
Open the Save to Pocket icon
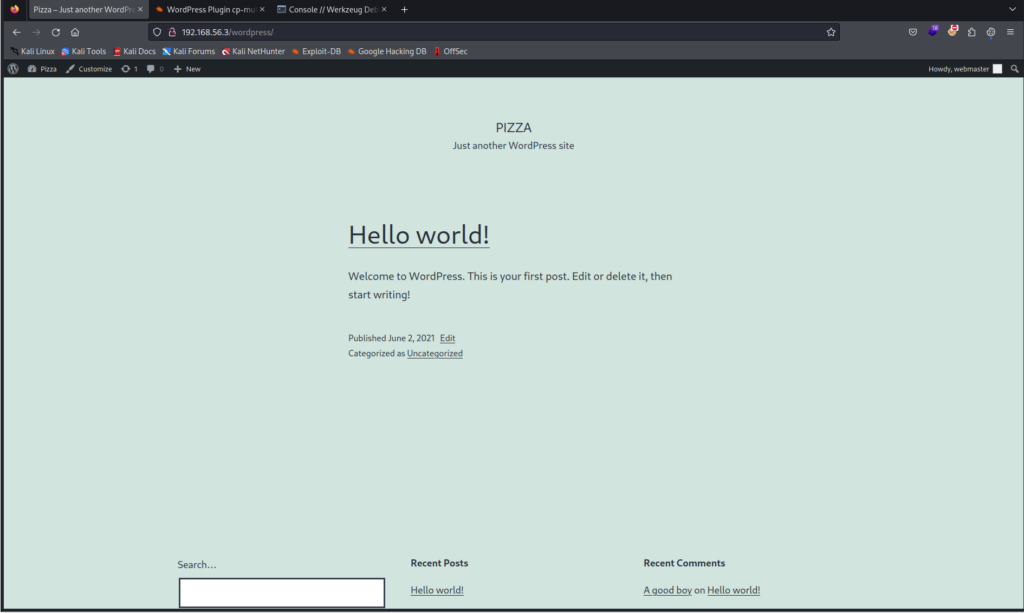pos(913,32)
